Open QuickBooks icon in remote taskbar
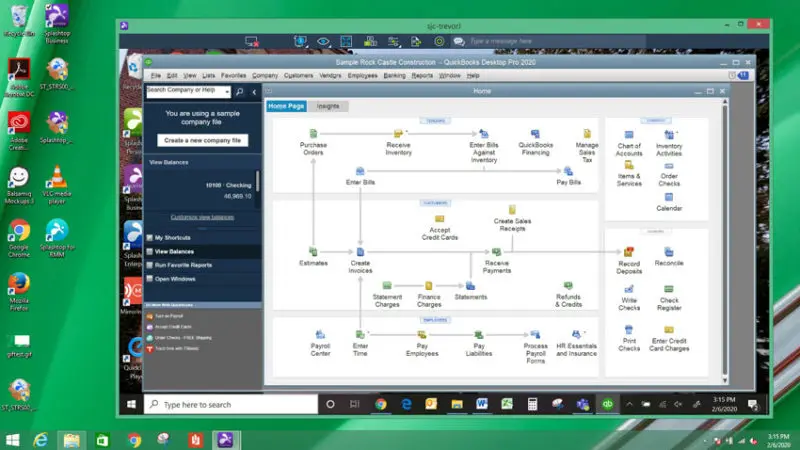The image size is (800, 450). pyautogui.click(x=607, y=404)
